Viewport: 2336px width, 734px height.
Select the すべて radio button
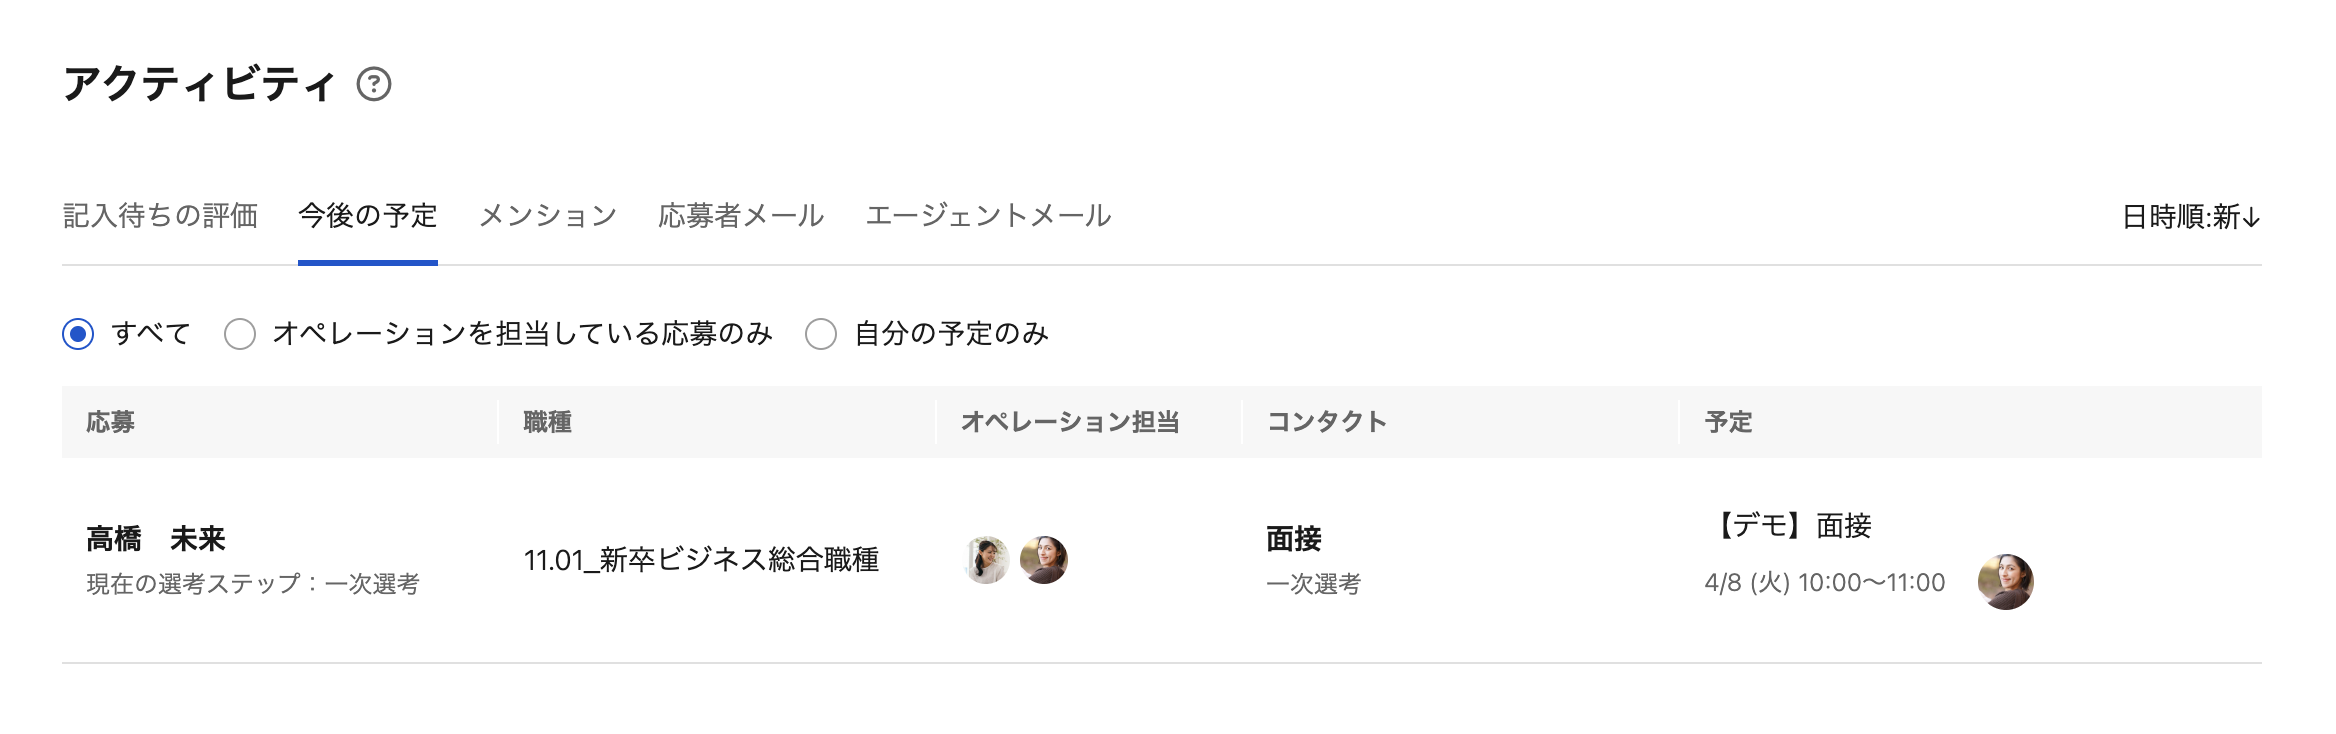[78, 334]
